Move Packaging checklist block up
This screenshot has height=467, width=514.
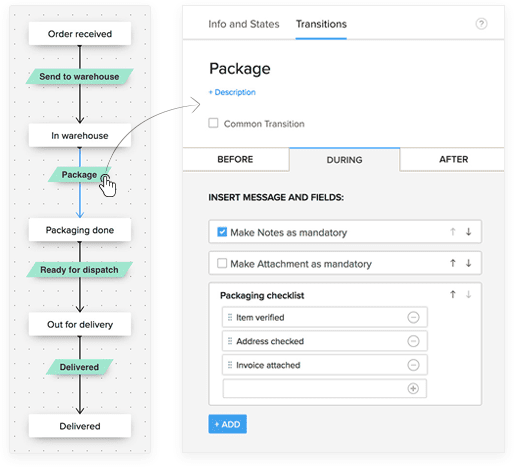click(453, 294)
